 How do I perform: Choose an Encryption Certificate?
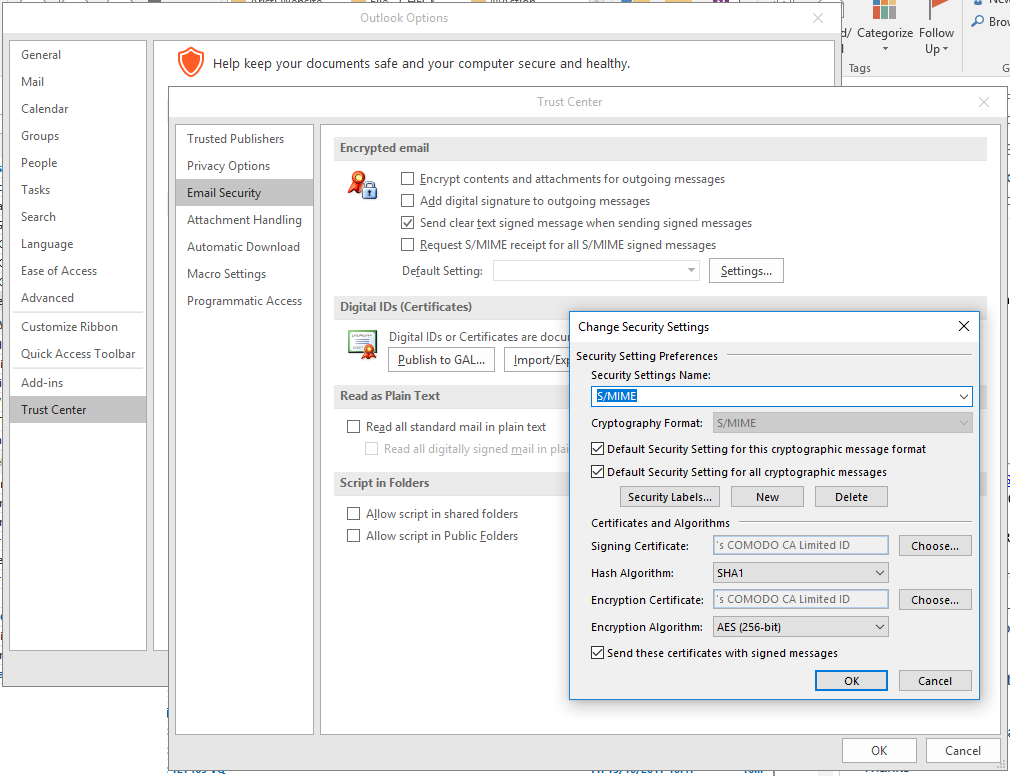click(935, 600)
